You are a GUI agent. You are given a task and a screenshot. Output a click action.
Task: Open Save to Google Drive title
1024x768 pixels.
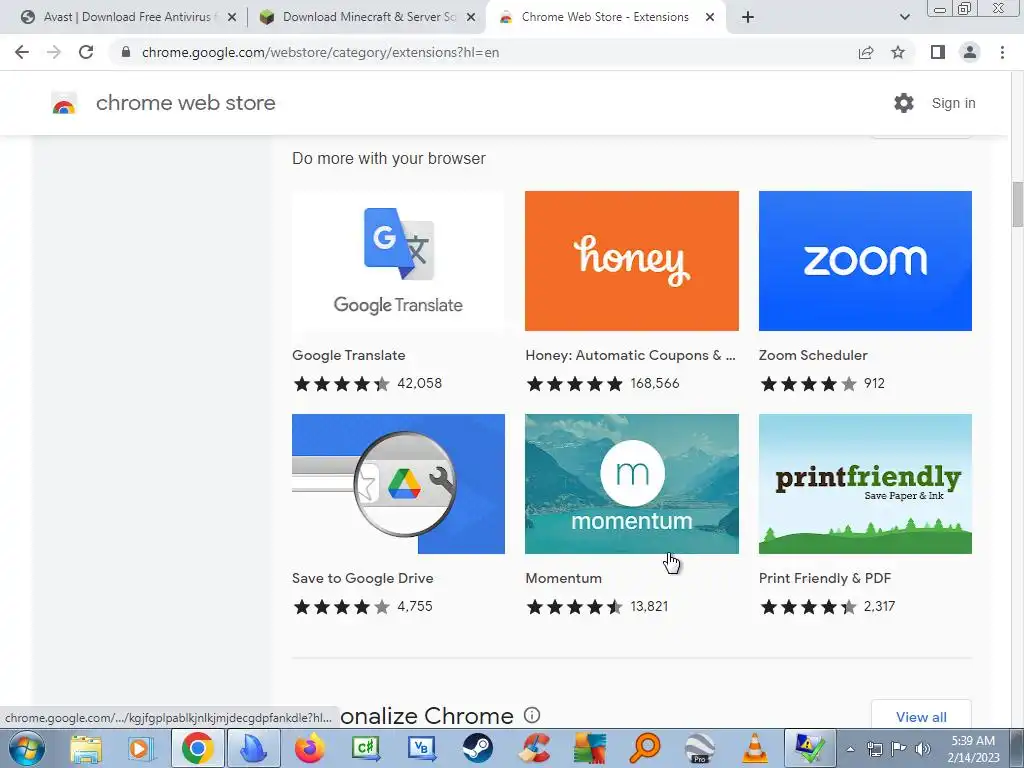tap(362, 578)
